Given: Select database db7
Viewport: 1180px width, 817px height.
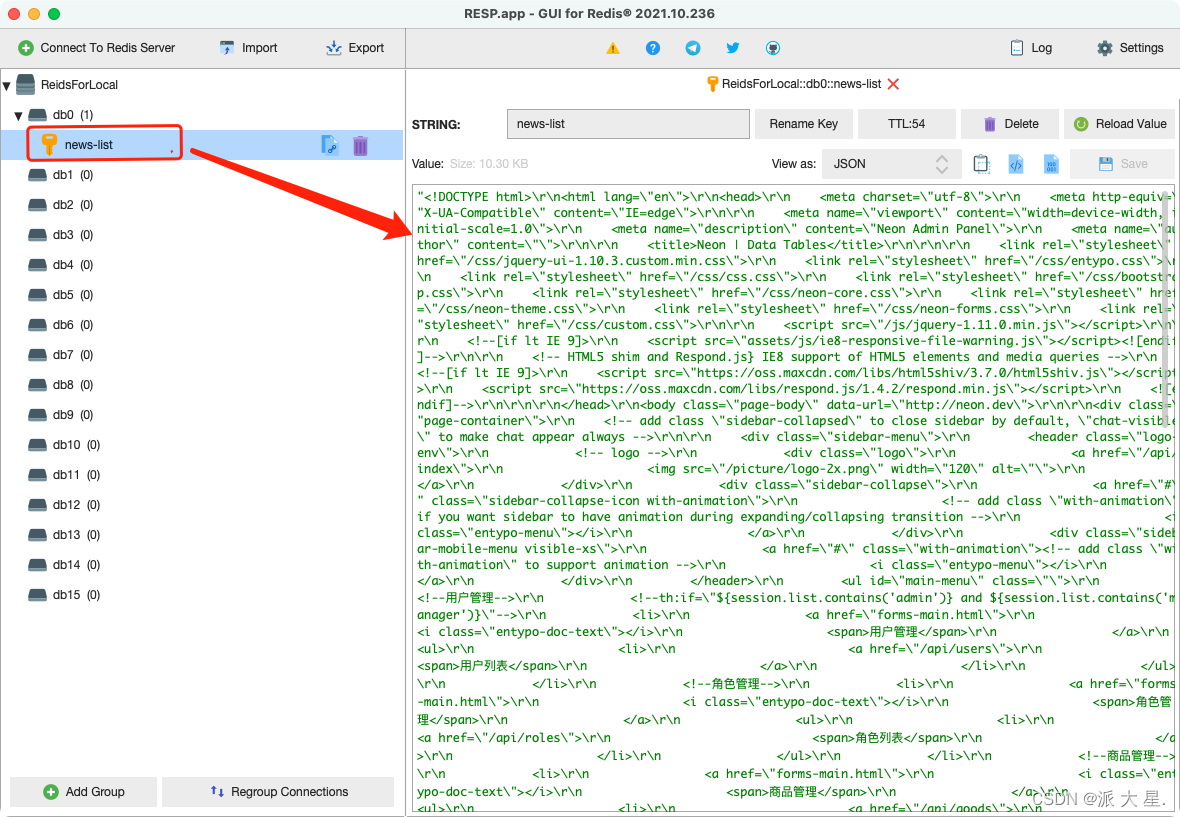Looking at the screenshot, I should coord(72,355).
